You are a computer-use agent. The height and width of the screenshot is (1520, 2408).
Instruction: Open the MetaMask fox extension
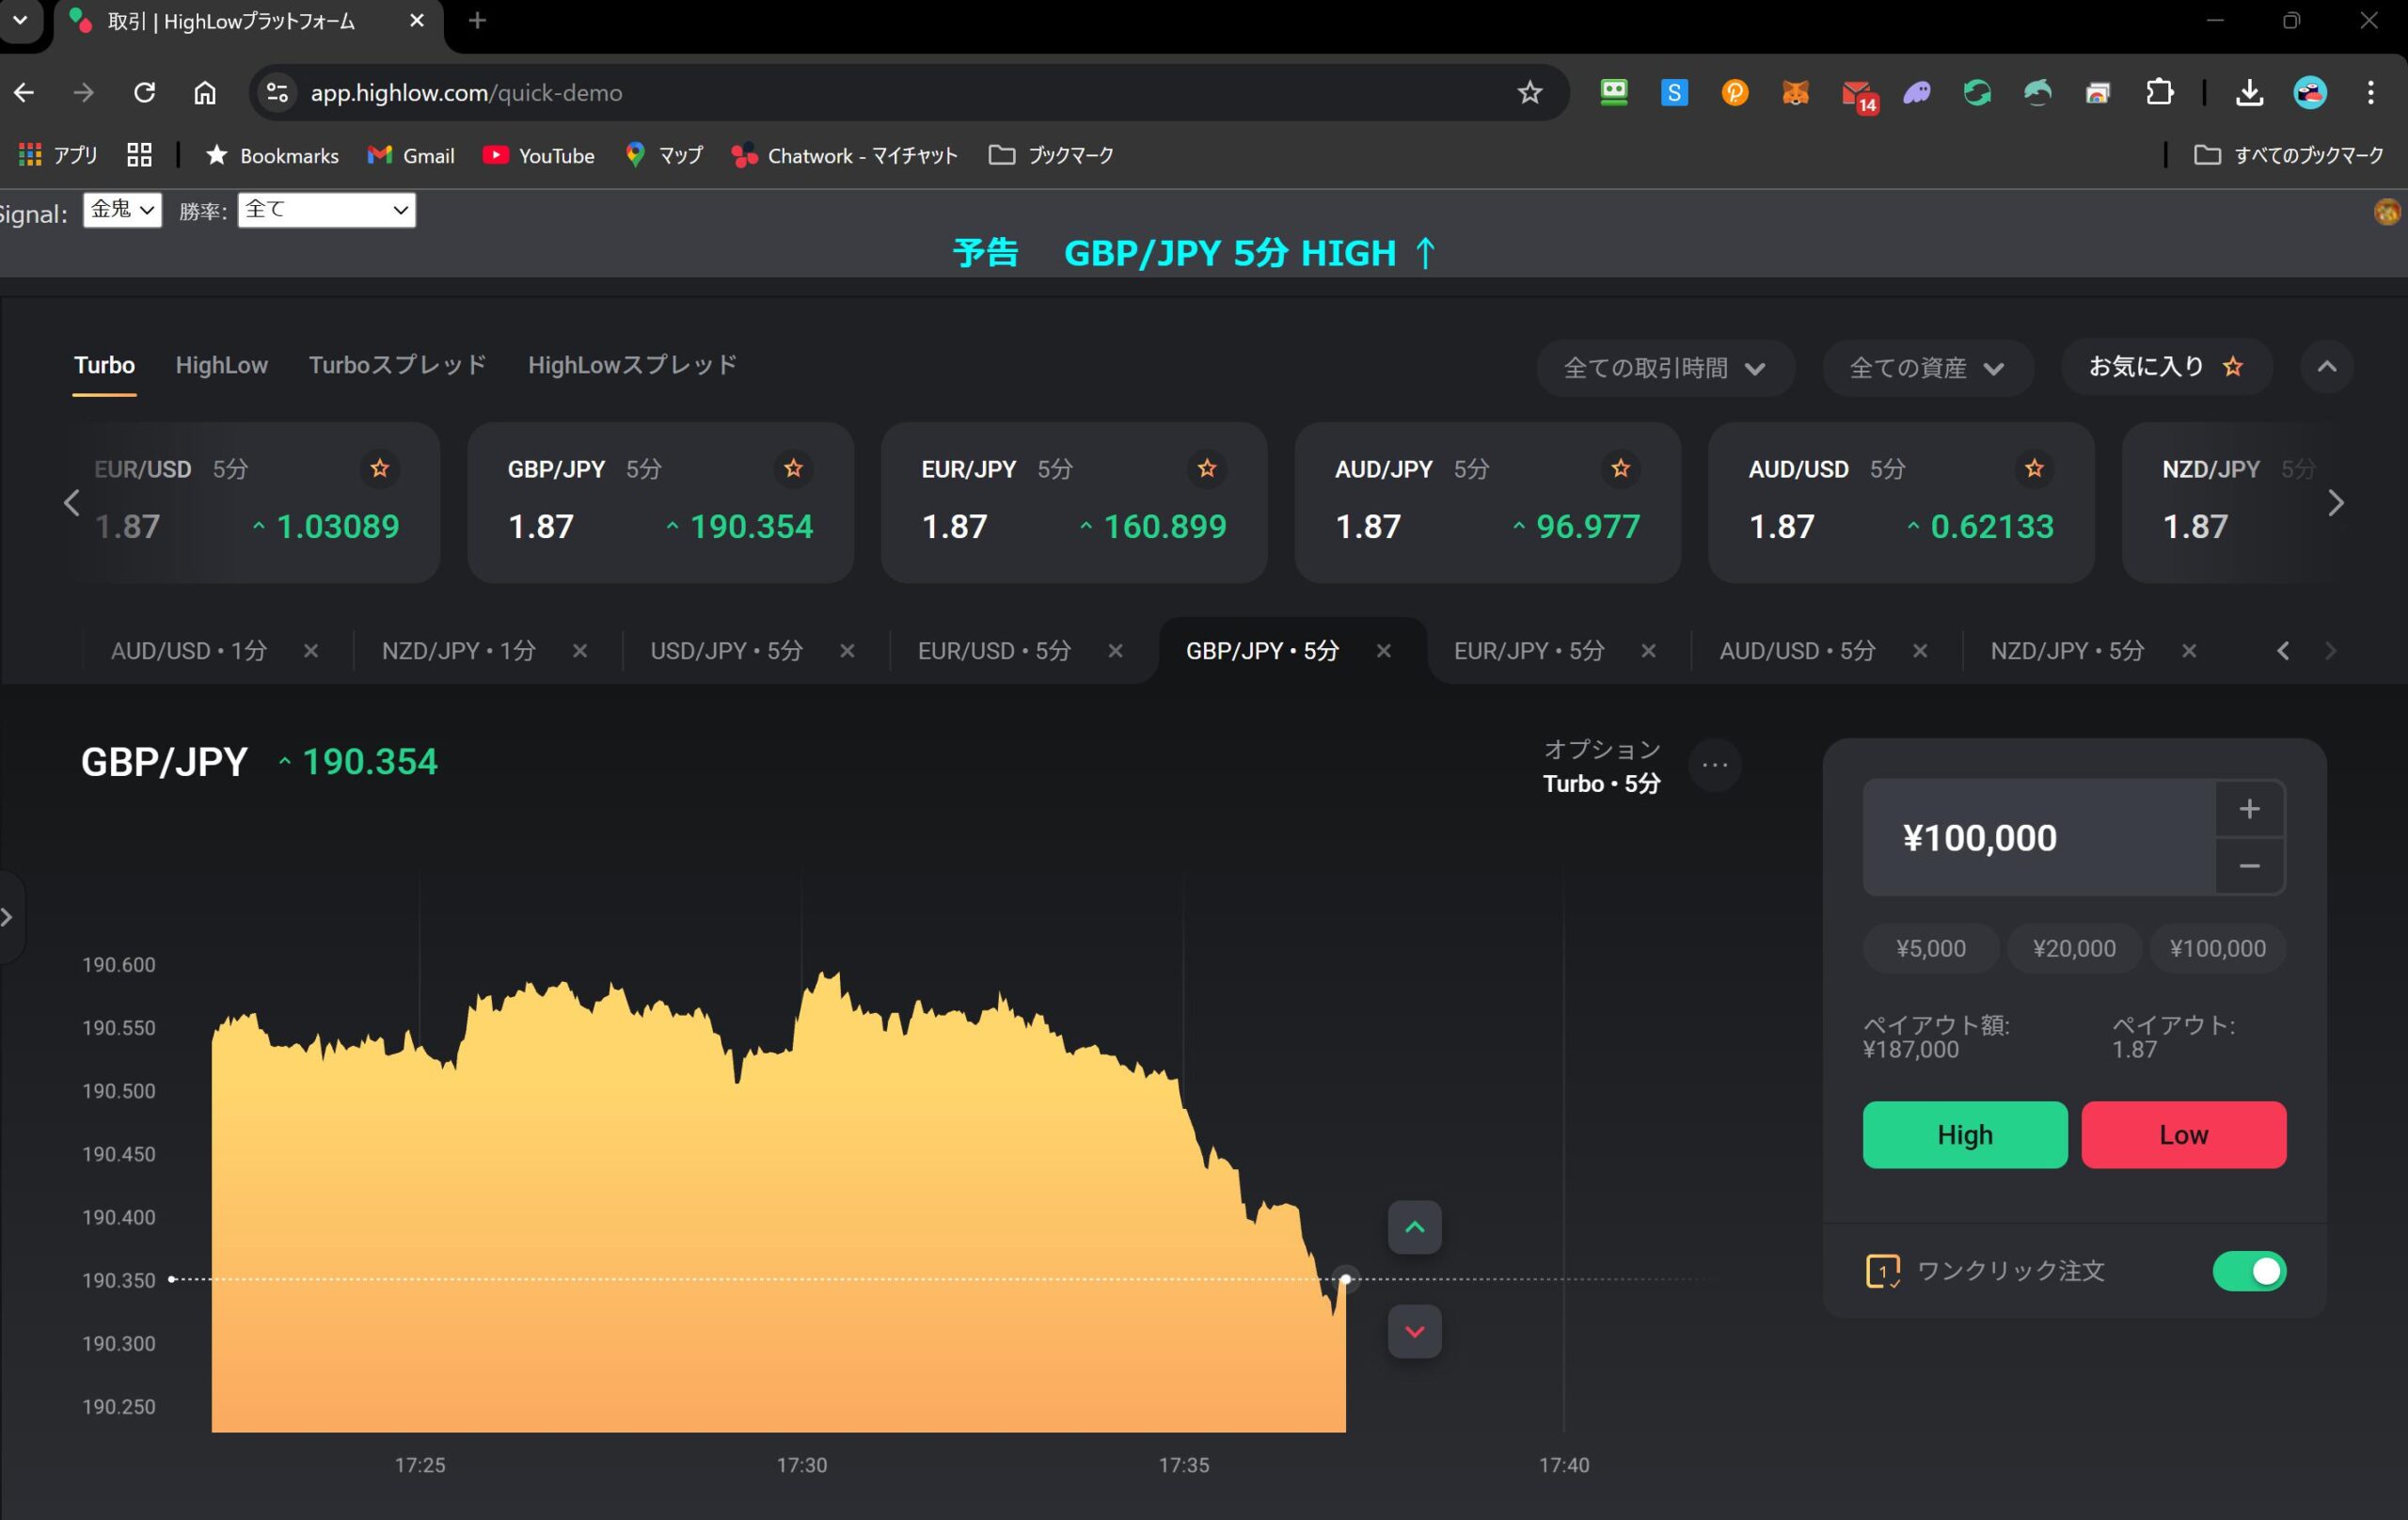(1795, 93)
